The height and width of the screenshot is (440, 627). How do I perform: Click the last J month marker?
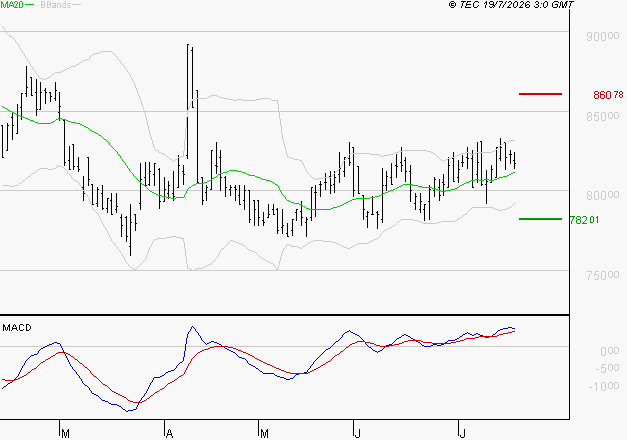pos(463,434)
